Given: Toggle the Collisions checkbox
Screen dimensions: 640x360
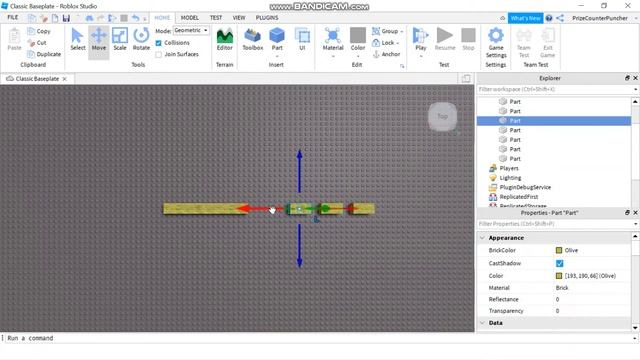Looking at the screenshot, I should point(158,43).
